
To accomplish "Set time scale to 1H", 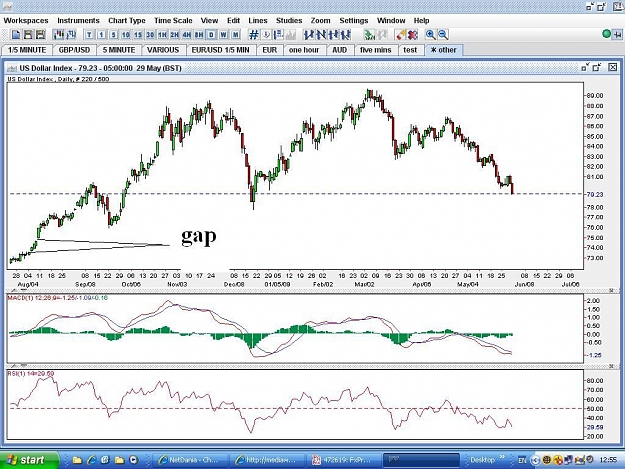I will (162, 35).
